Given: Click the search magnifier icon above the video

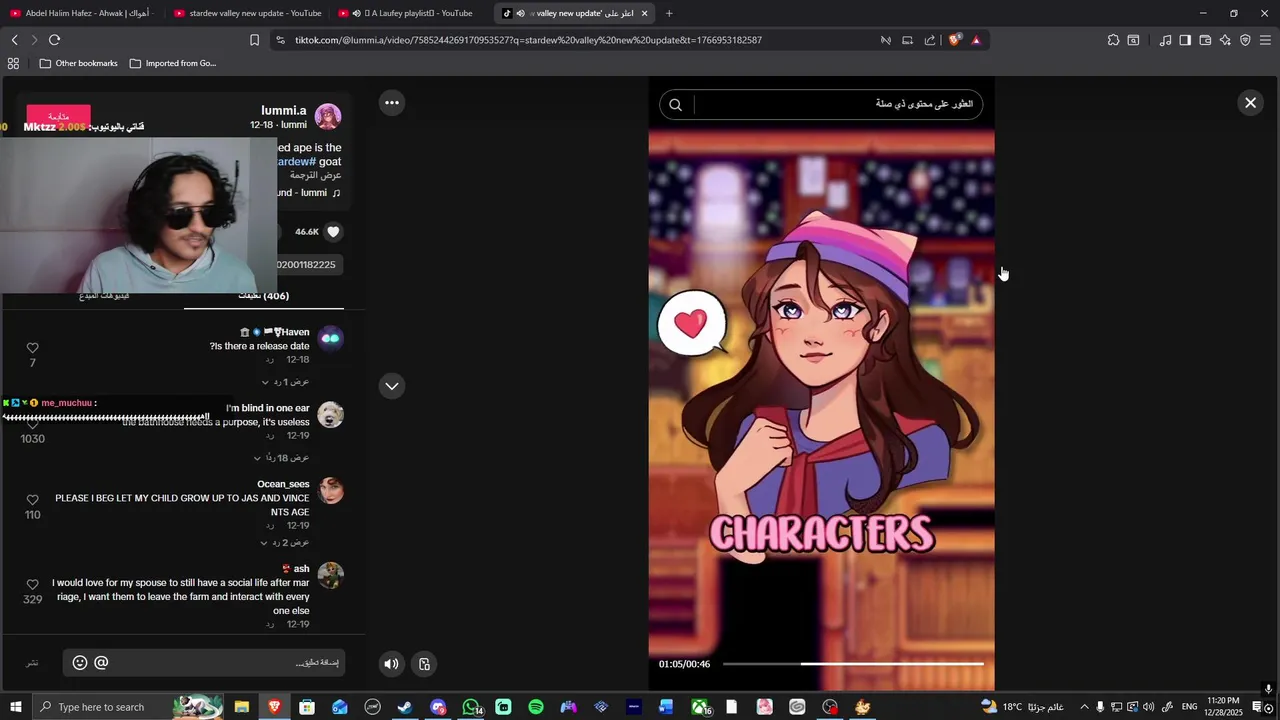Looking at the screenshot, I should click(x=675, y=105).
